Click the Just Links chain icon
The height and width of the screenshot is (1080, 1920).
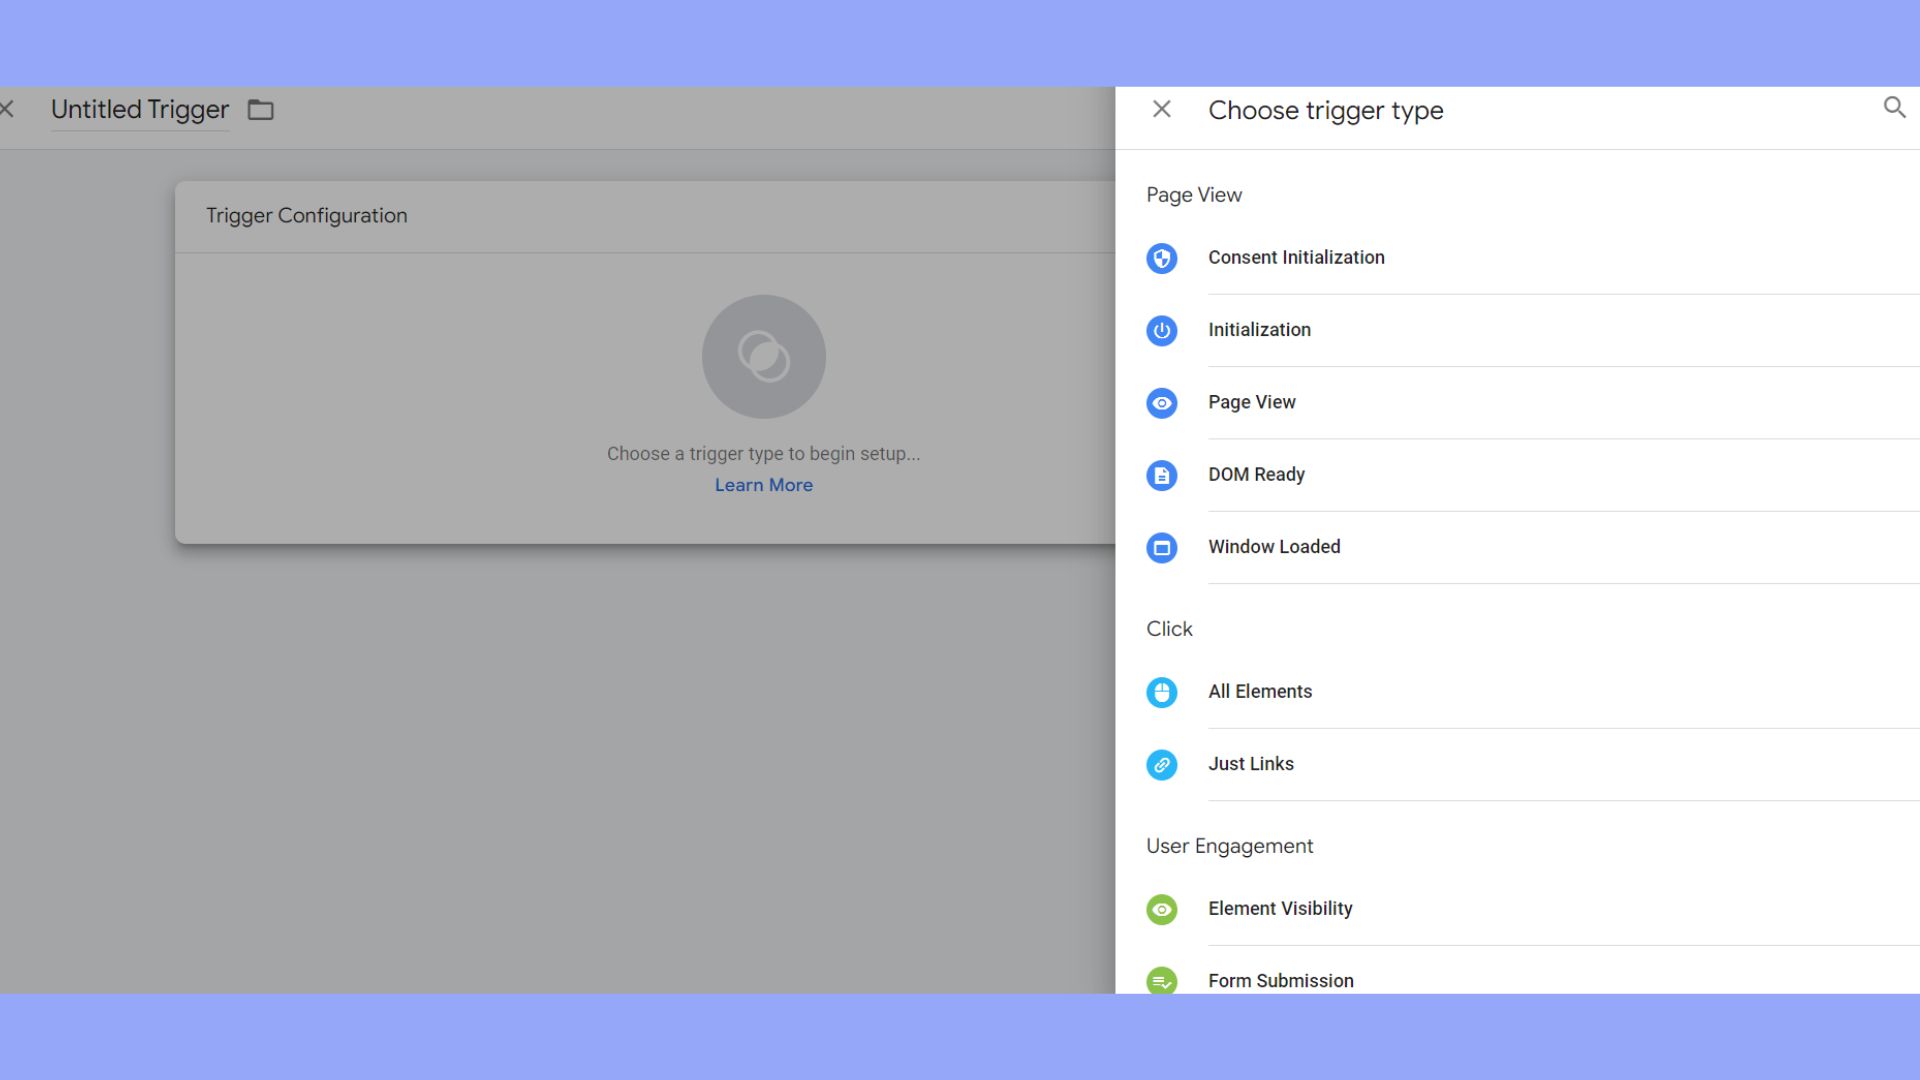click(1161, 765)
